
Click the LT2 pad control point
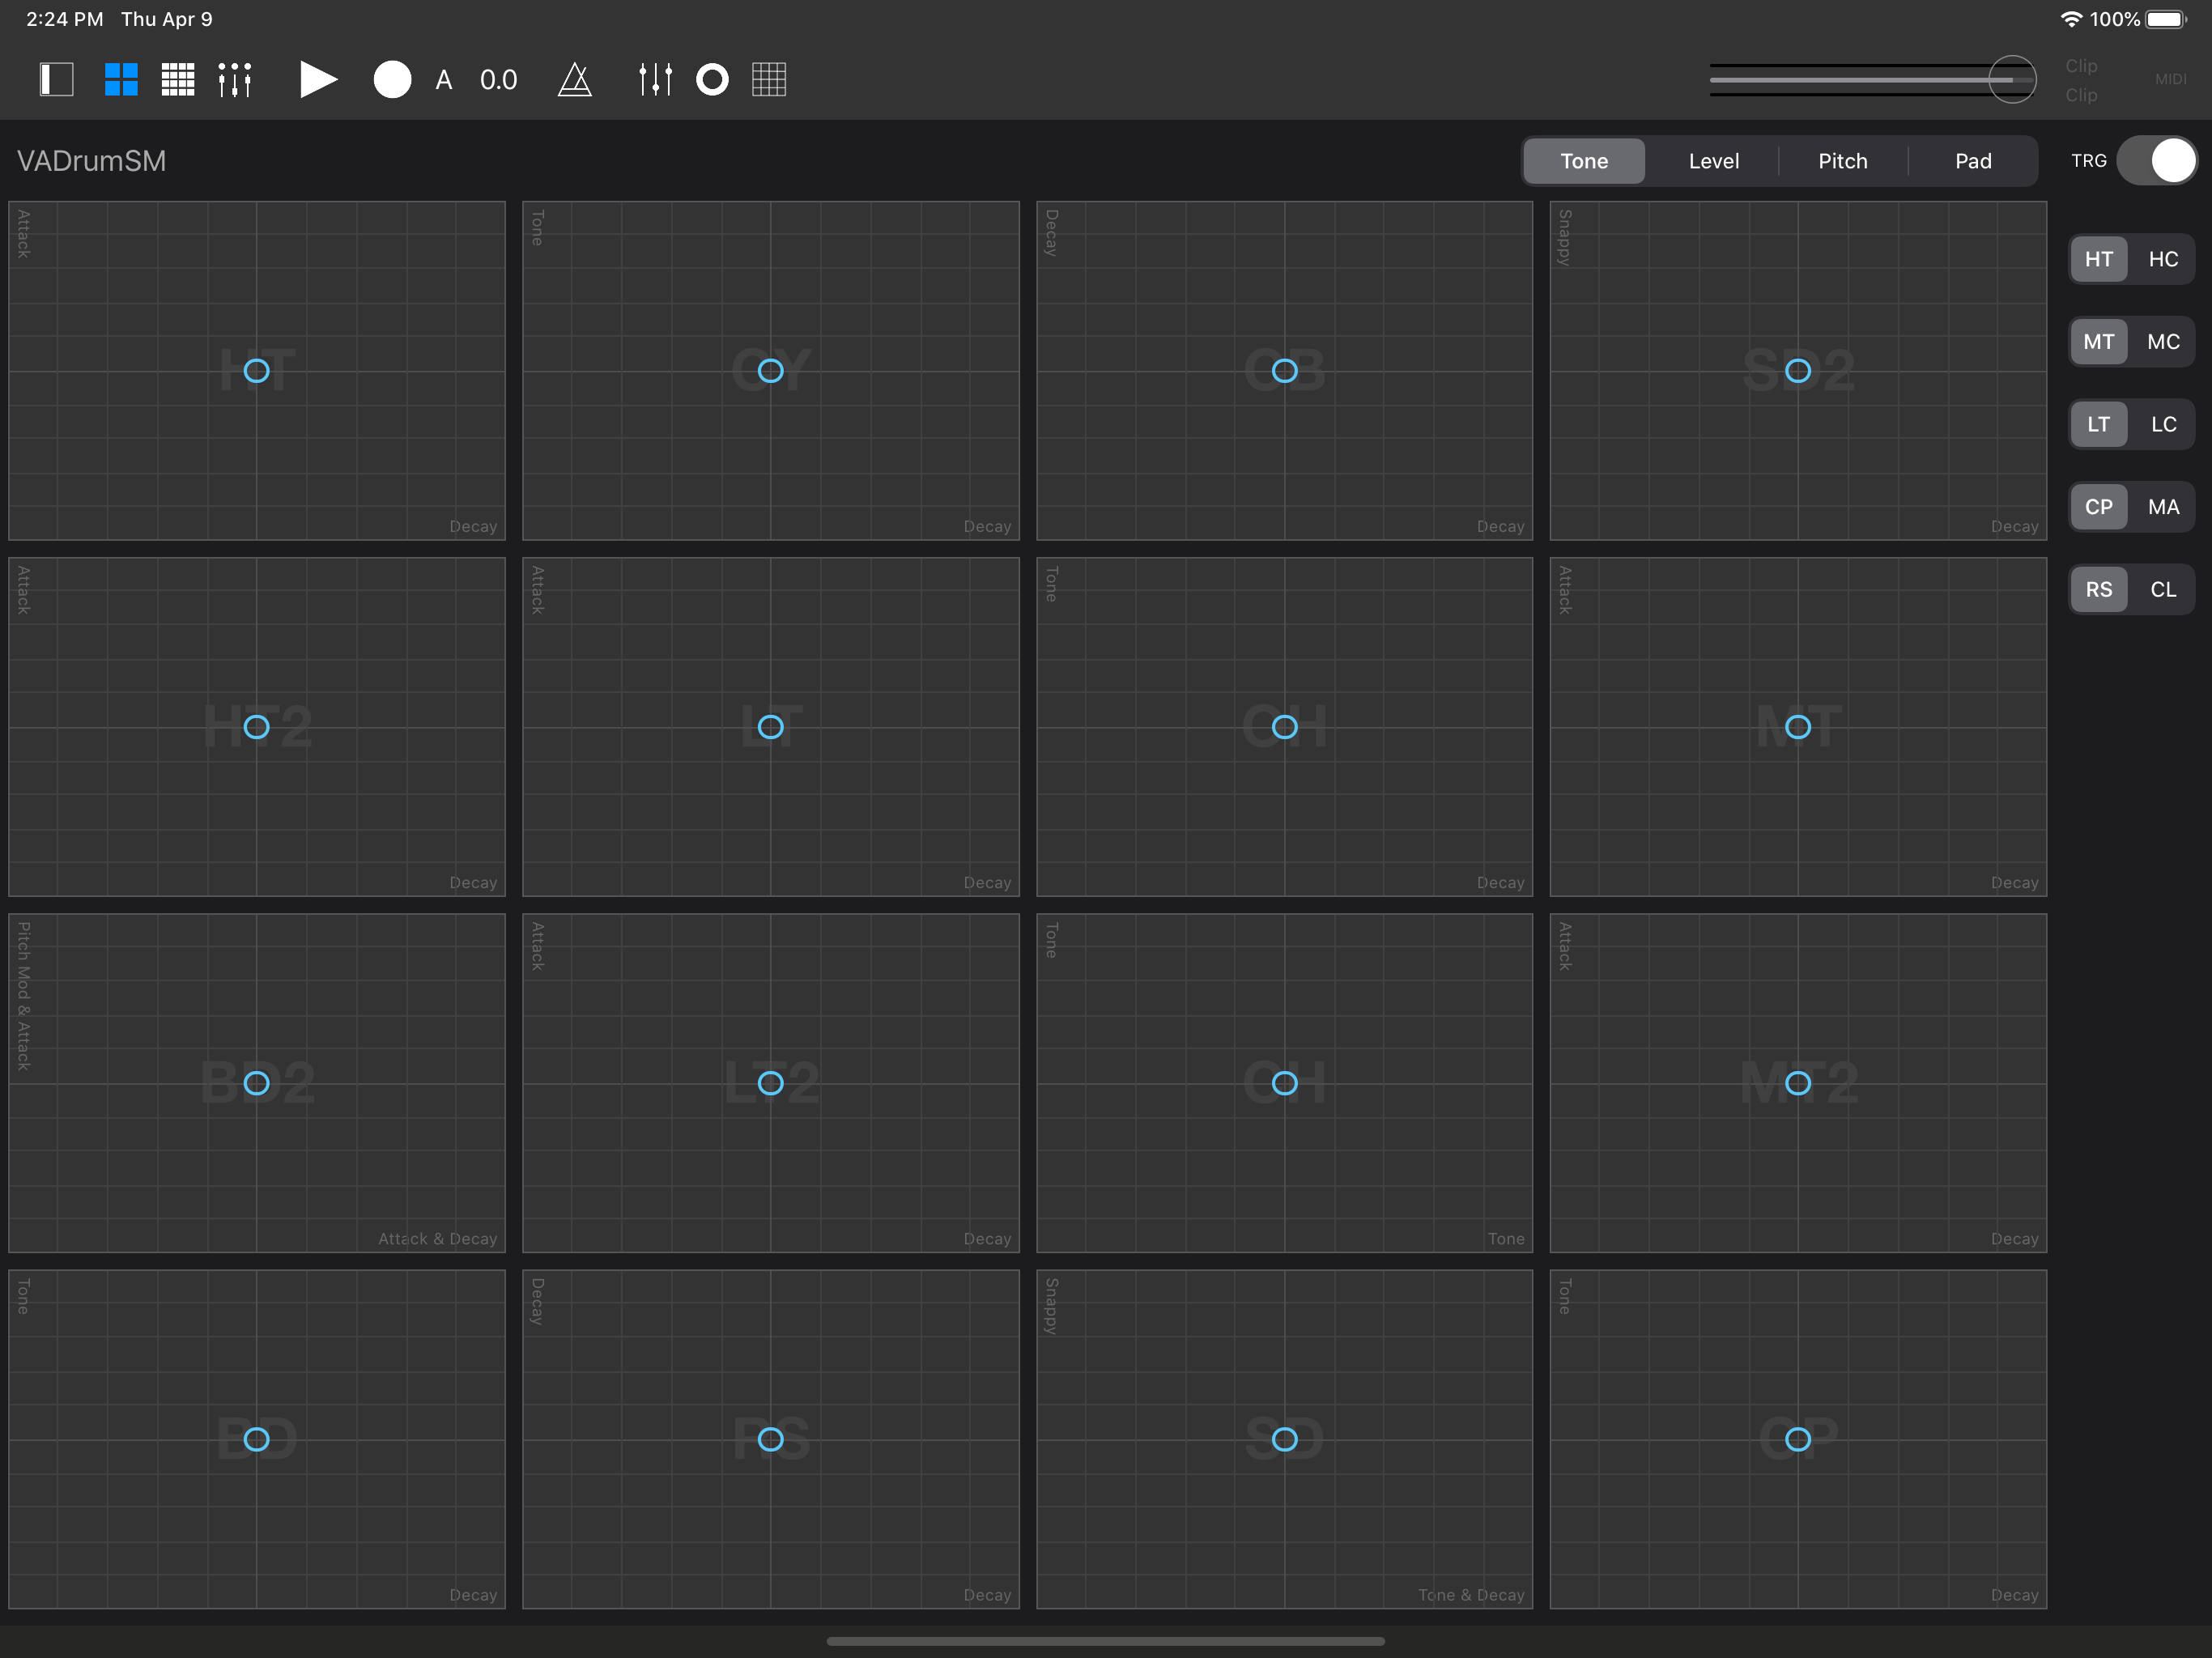[770, 1083]
